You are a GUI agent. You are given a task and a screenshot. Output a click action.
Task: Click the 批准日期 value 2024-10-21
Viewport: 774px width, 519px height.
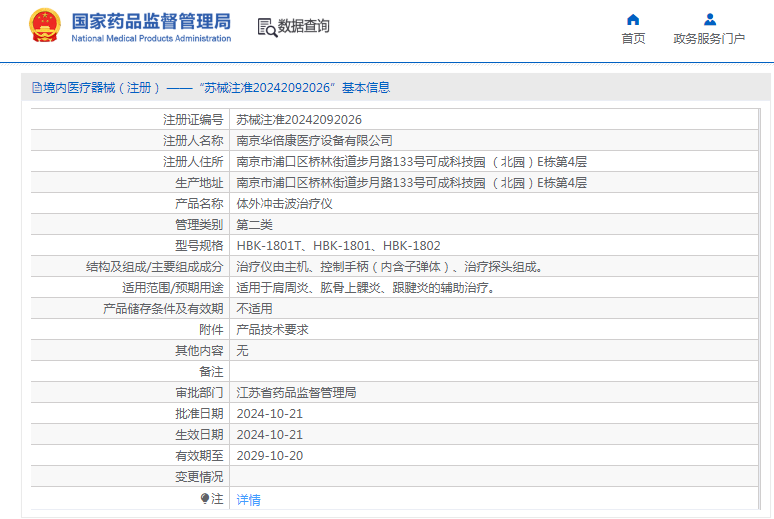pos(270,414)
